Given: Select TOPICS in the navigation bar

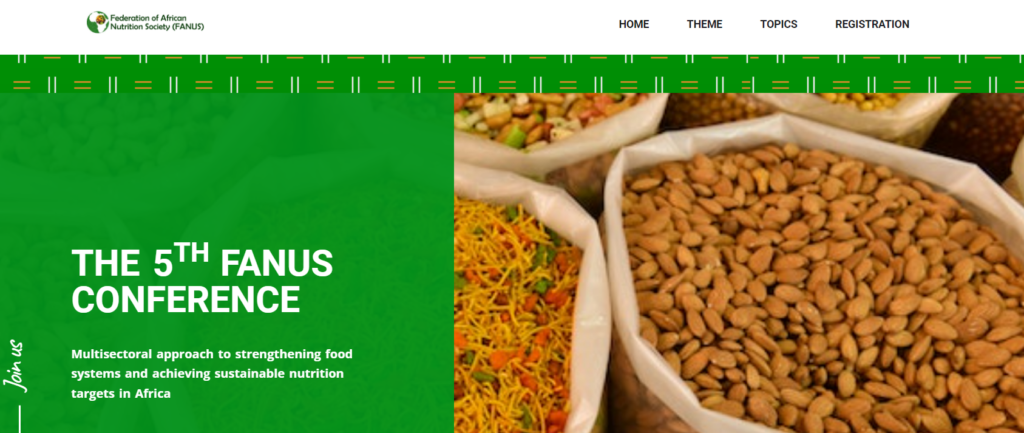Looking at the screenshot, I should click(778, 24).
